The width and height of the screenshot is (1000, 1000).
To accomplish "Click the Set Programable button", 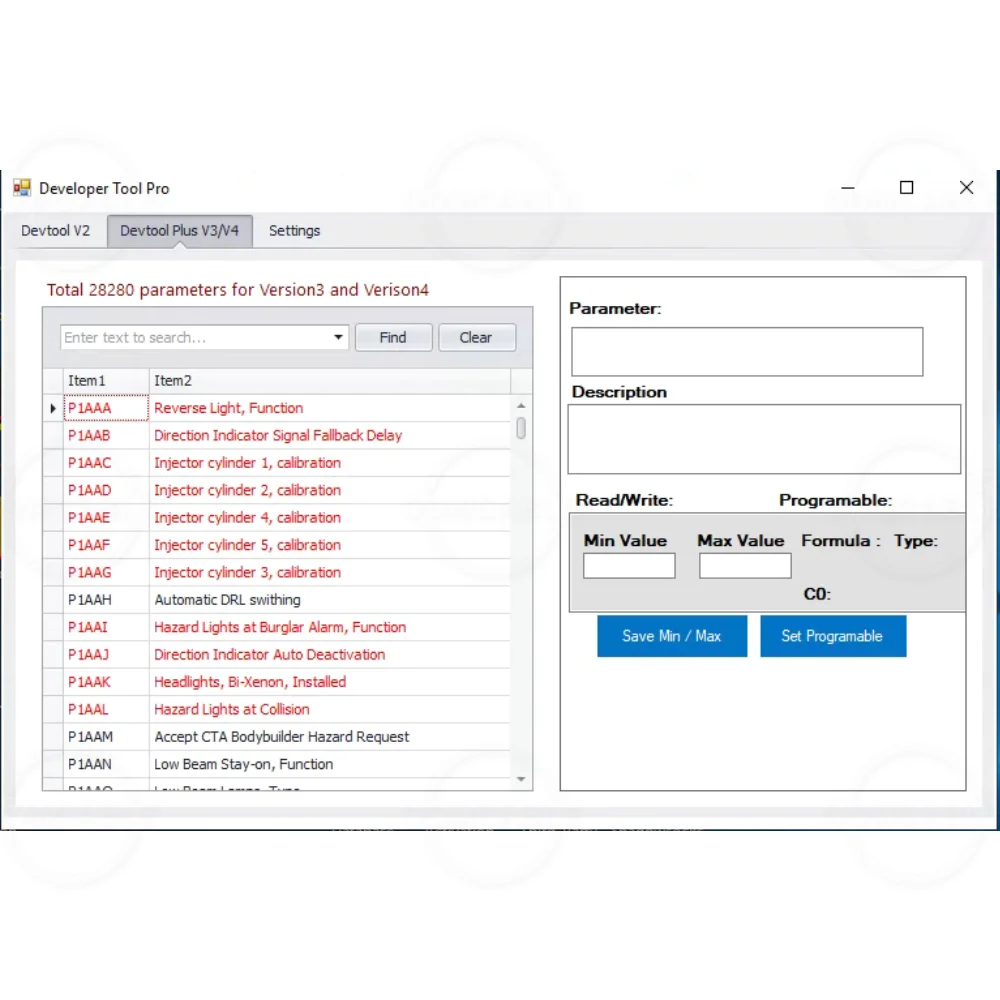I will [833, 636].
